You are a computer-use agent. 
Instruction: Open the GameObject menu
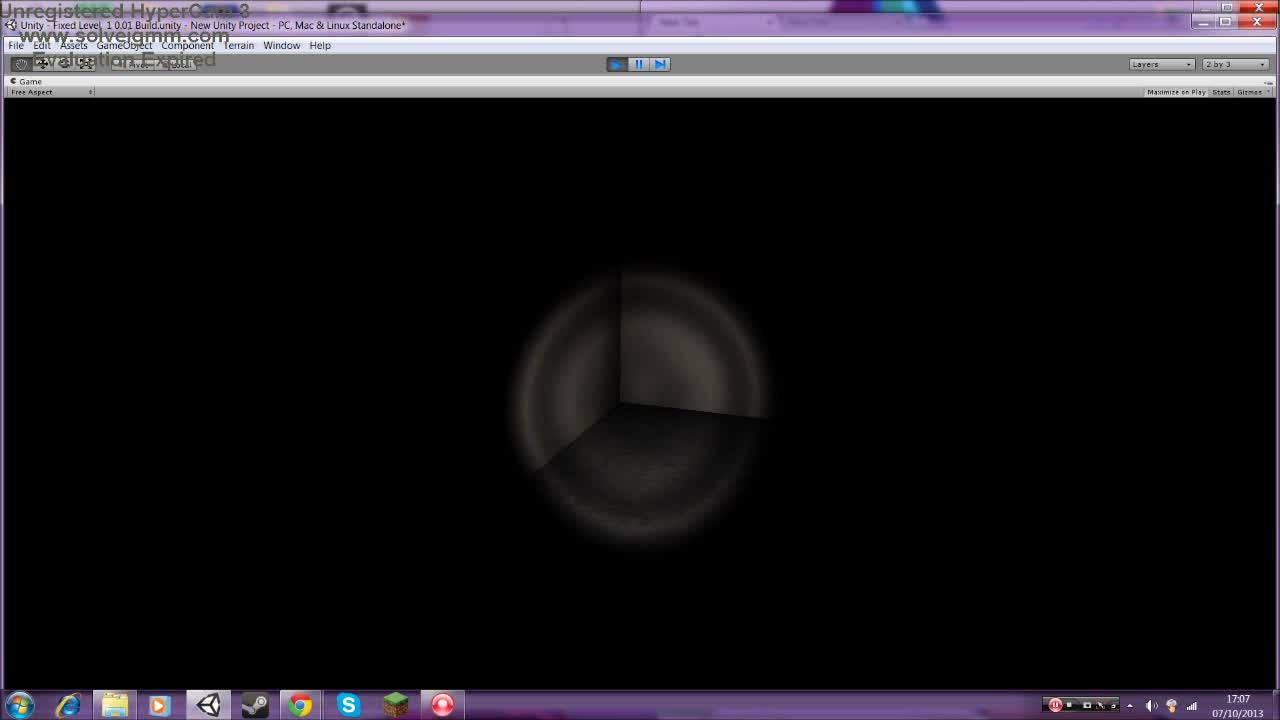click(124, 45)
